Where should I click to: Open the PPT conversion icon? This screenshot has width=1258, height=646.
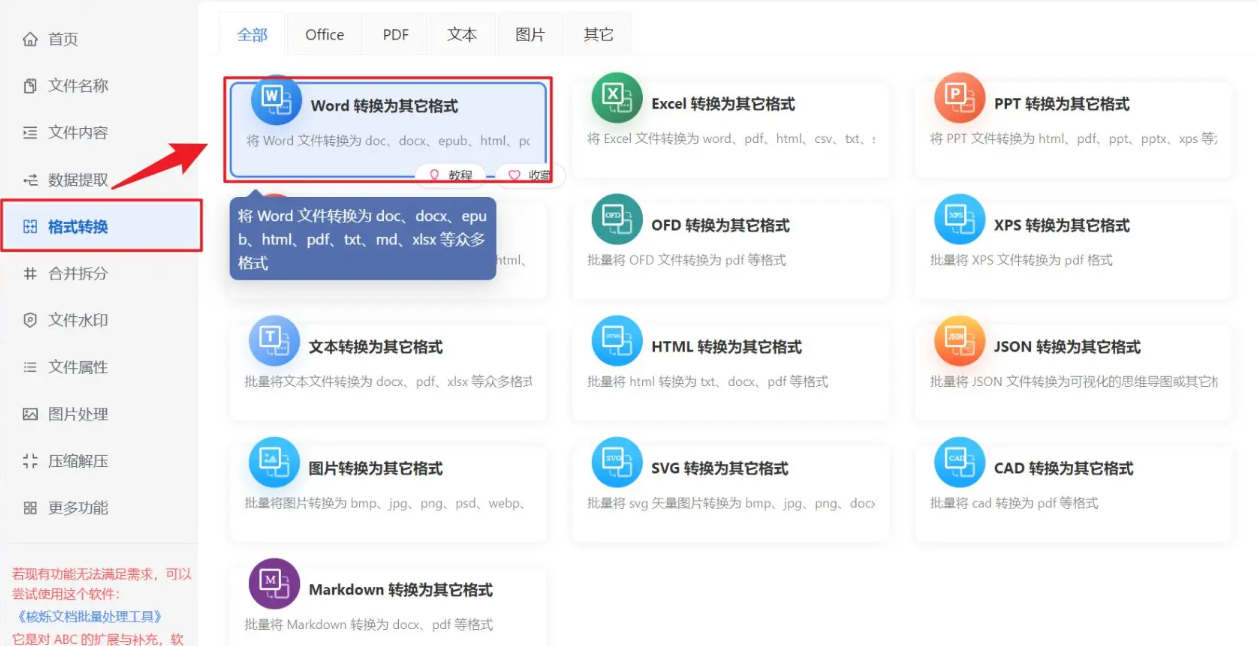point(960,98)
